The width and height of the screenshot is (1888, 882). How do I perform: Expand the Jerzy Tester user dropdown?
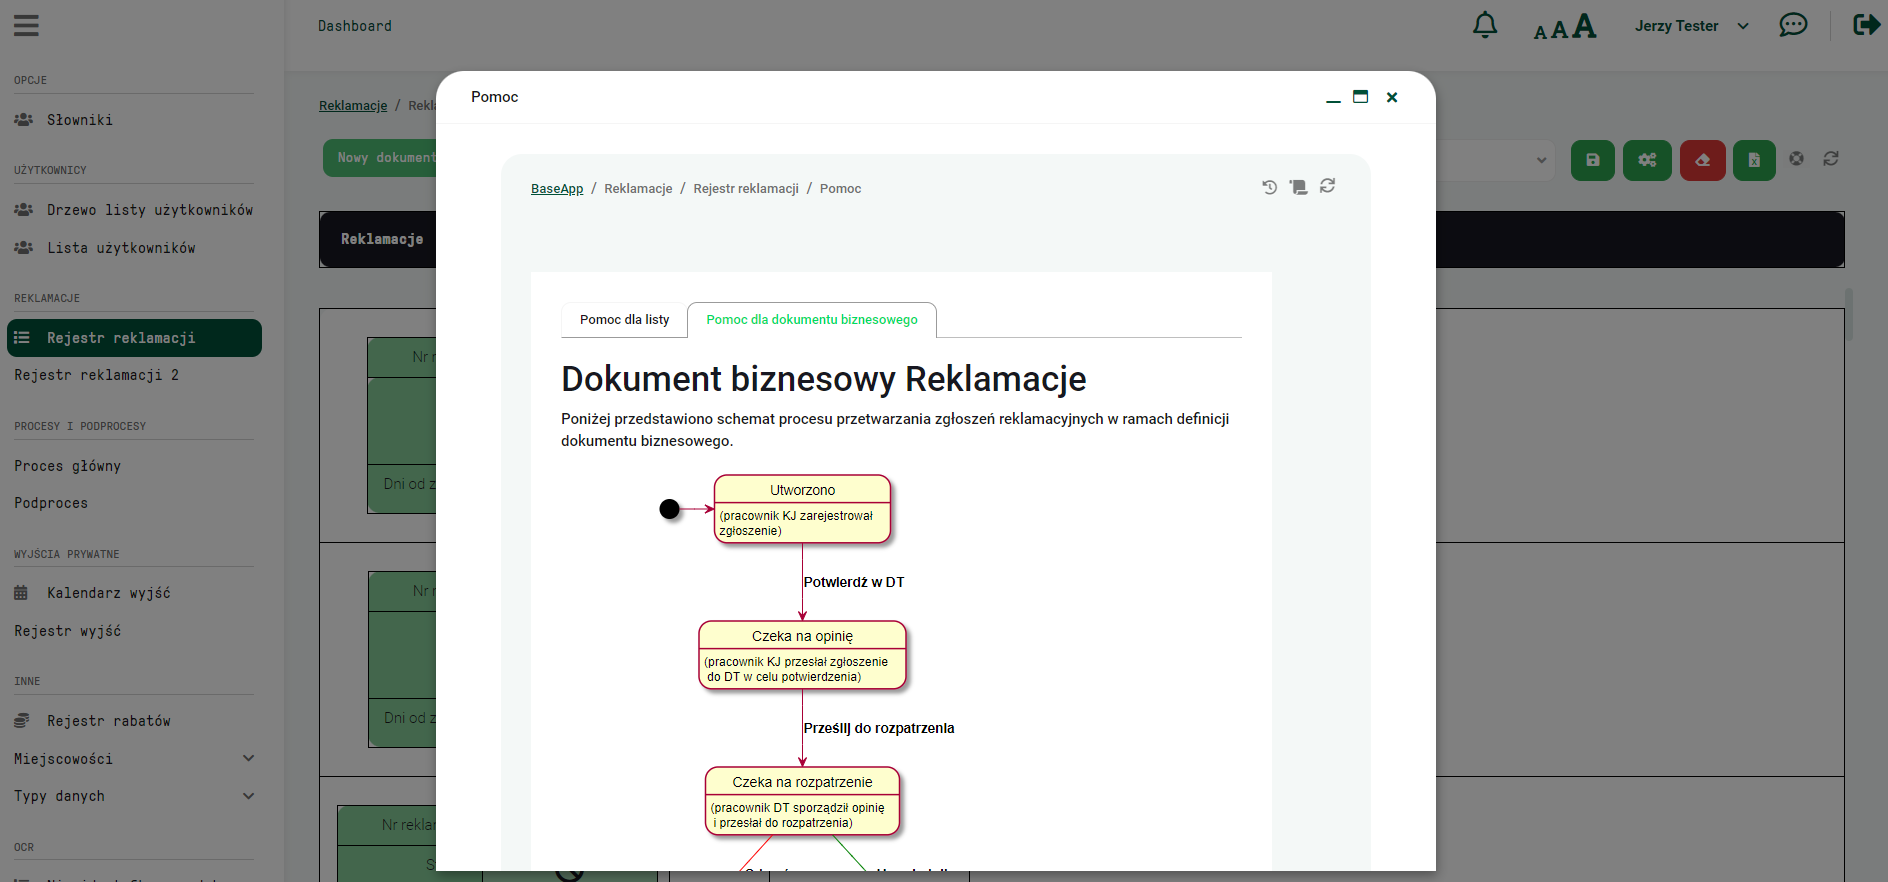point(1691,26)
